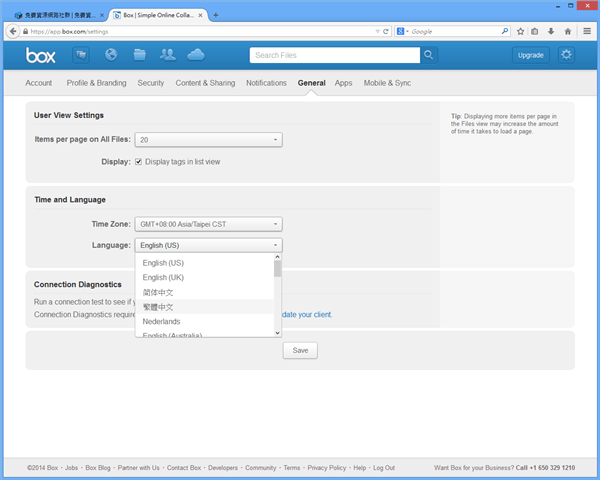Open the files folder icon in header
This screenshot has width=600, height=480.
tap(139, 54)
